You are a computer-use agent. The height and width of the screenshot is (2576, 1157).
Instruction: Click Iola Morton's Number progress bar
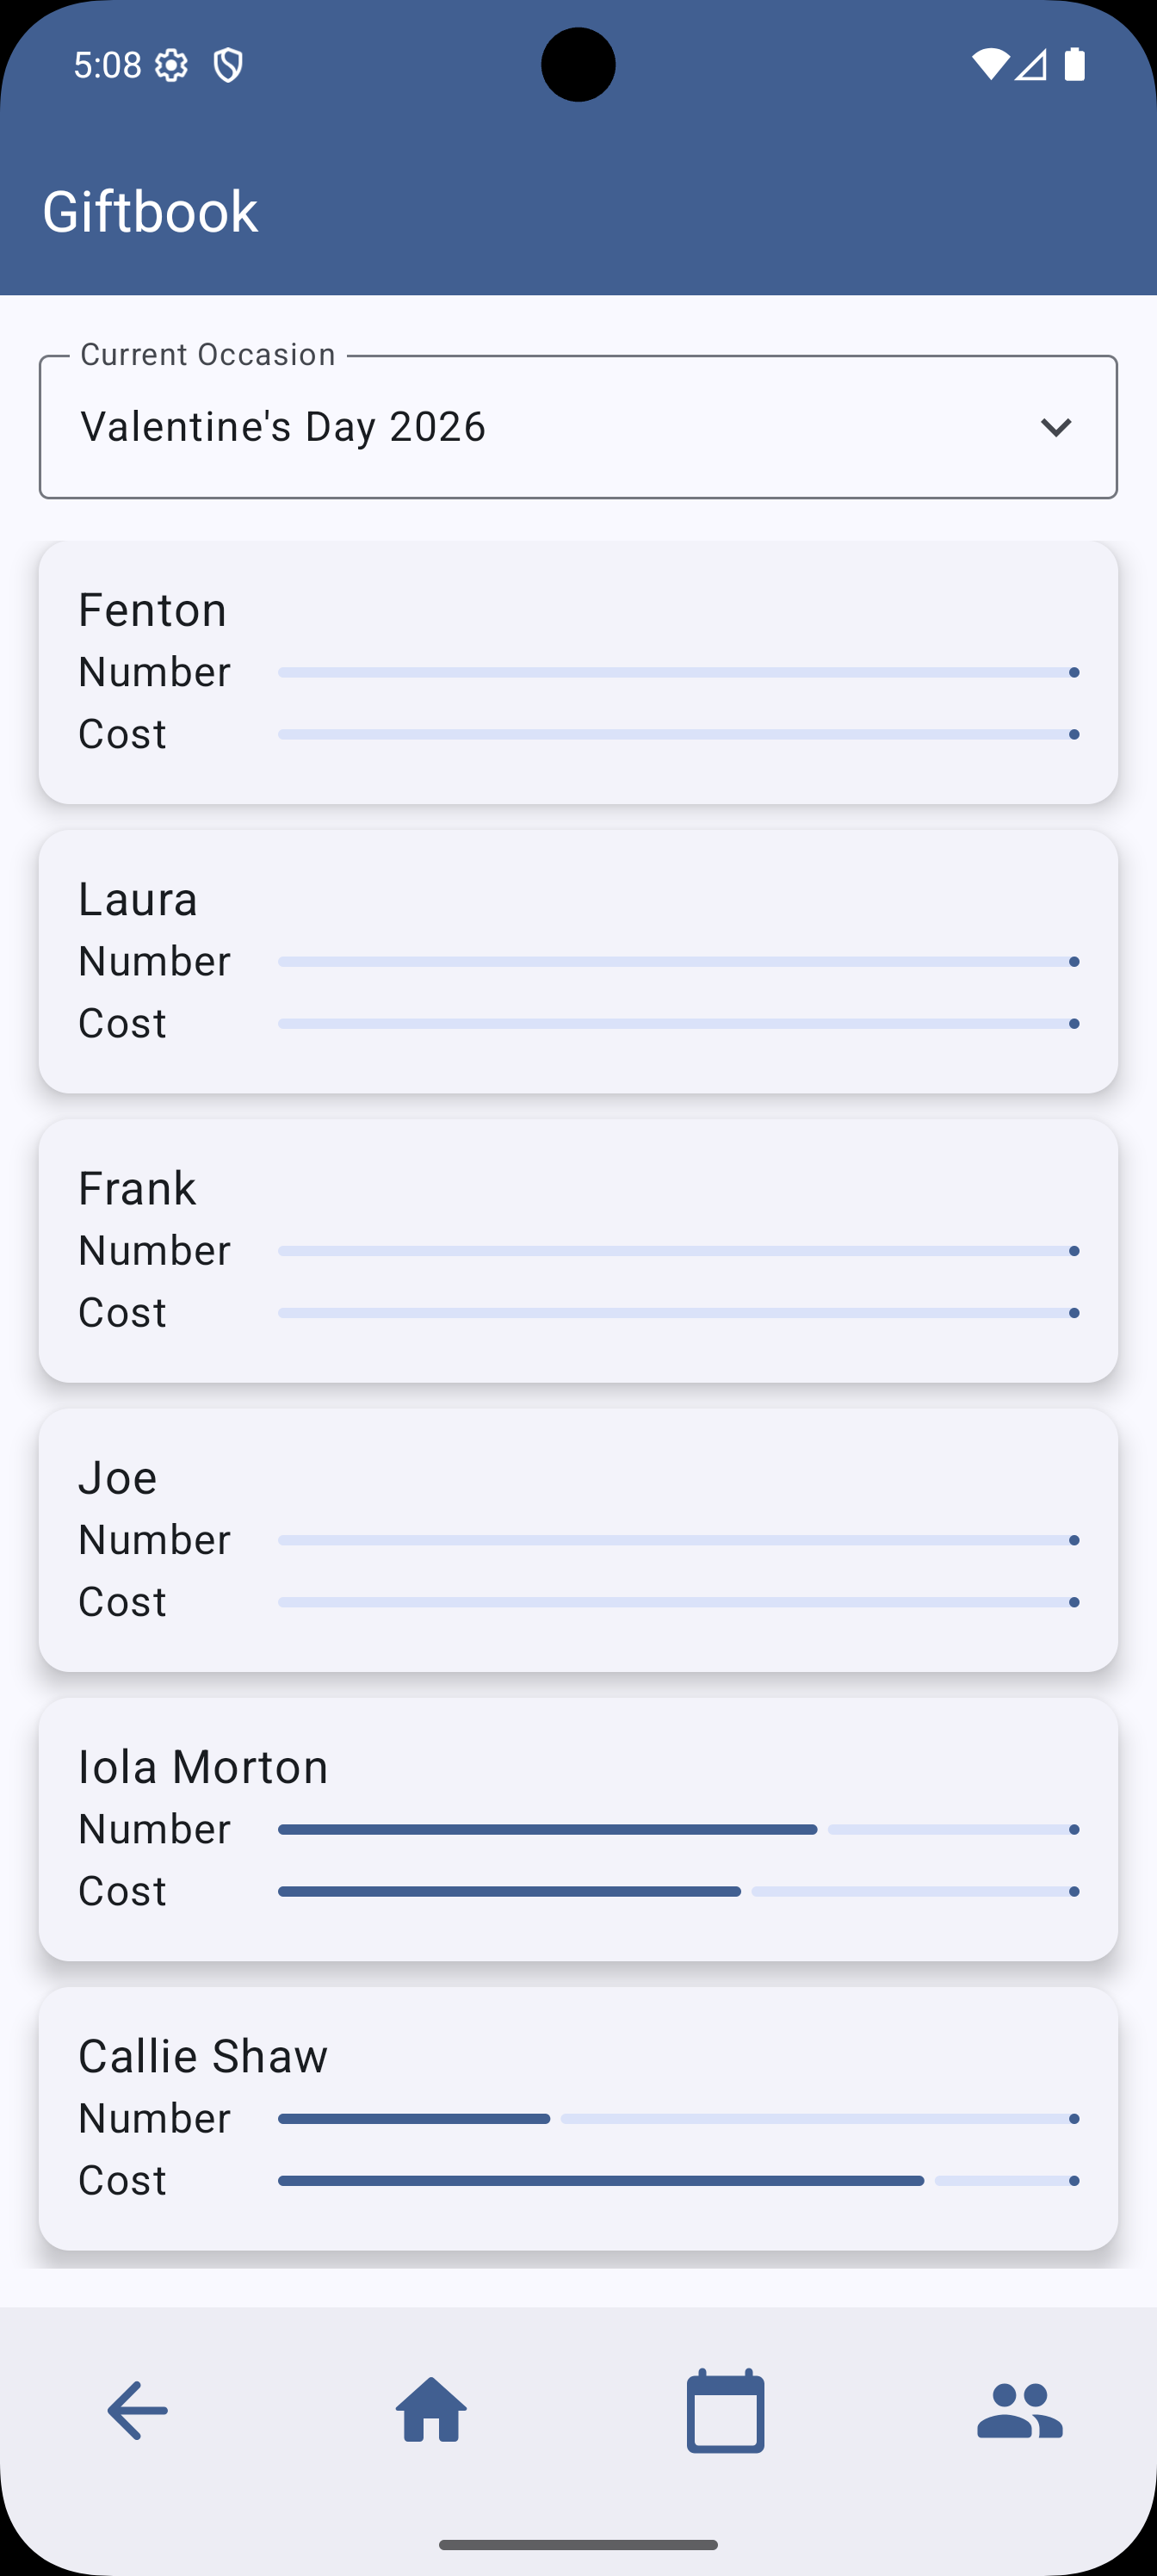678,1829
